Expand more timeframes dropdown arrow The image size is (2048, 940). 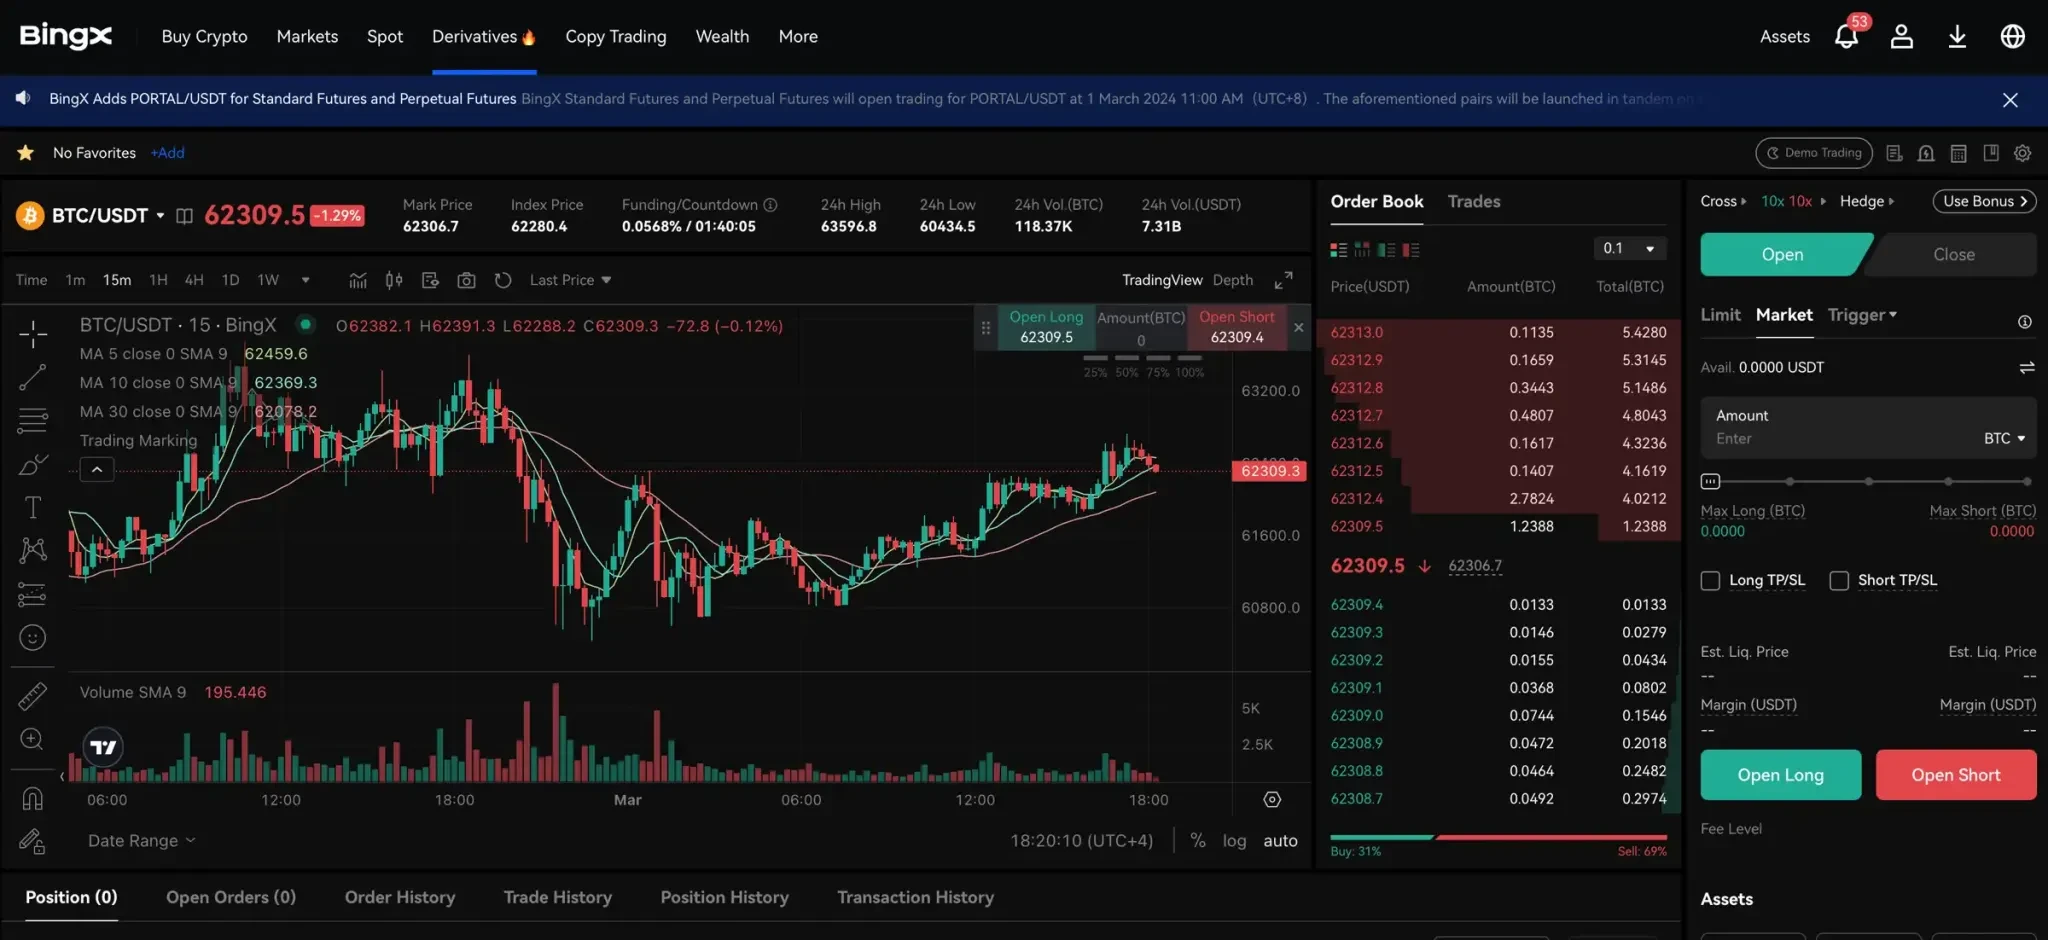[x=305, y=280]
